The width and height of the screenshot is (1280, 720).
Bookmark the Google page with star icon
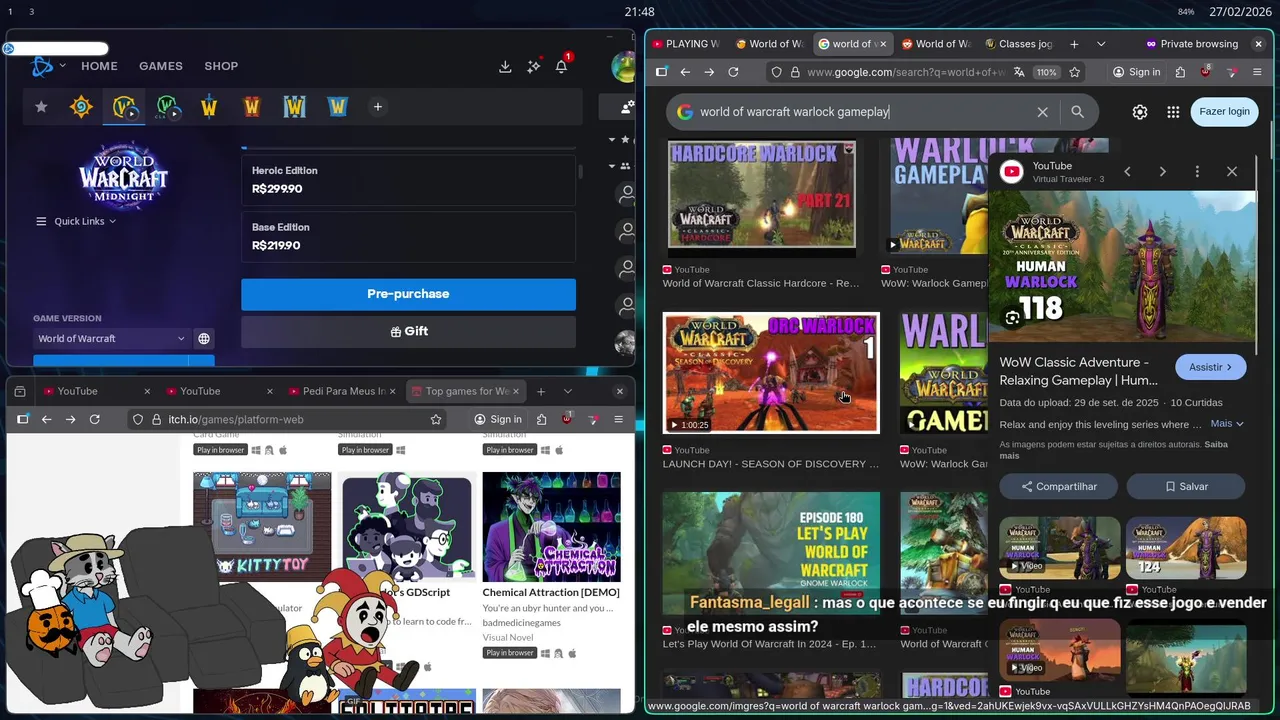(1075, 72)
